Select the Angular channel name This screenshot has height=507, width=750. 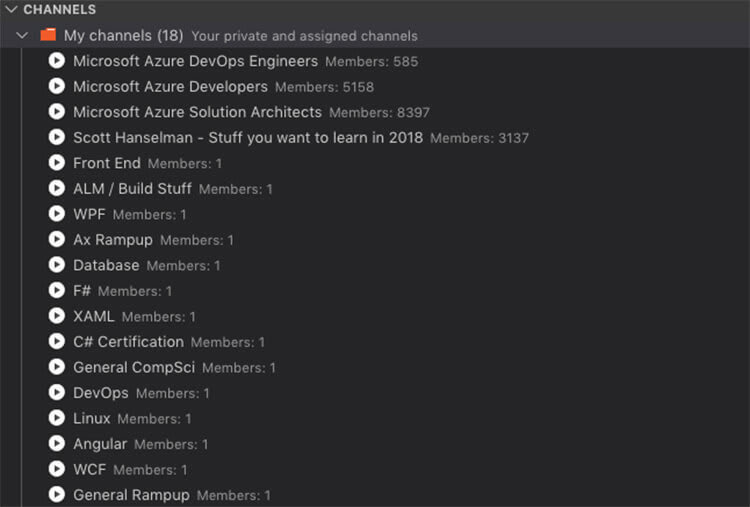pyautogui.click(x=100, y=444)
